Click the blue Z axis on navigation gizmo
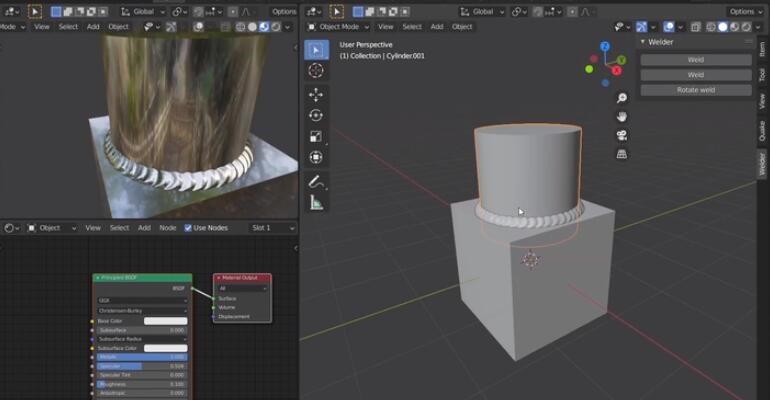Viewport: 770px width, 400px height. click(x=605, y=46)
